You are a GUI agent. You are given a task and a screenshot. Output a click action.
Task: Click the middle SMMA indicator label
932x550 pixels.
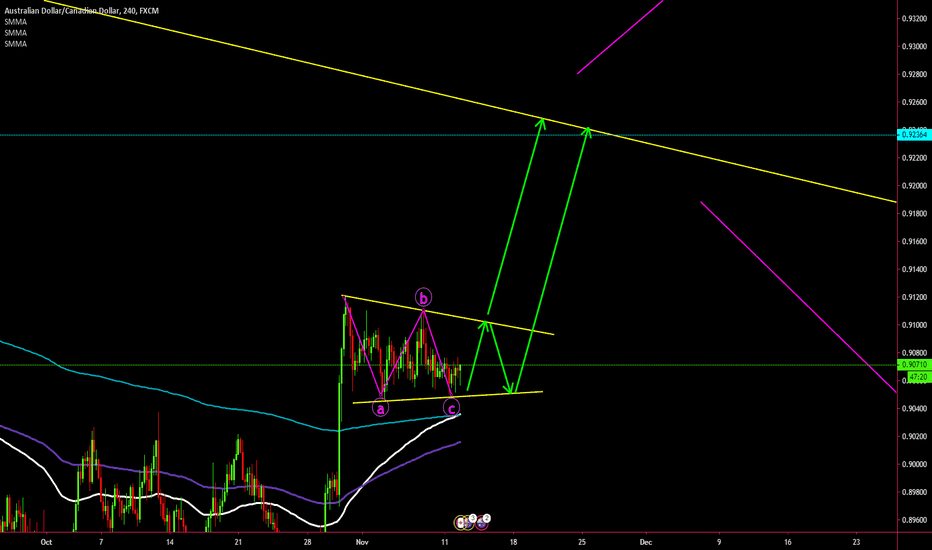[15, 33]
